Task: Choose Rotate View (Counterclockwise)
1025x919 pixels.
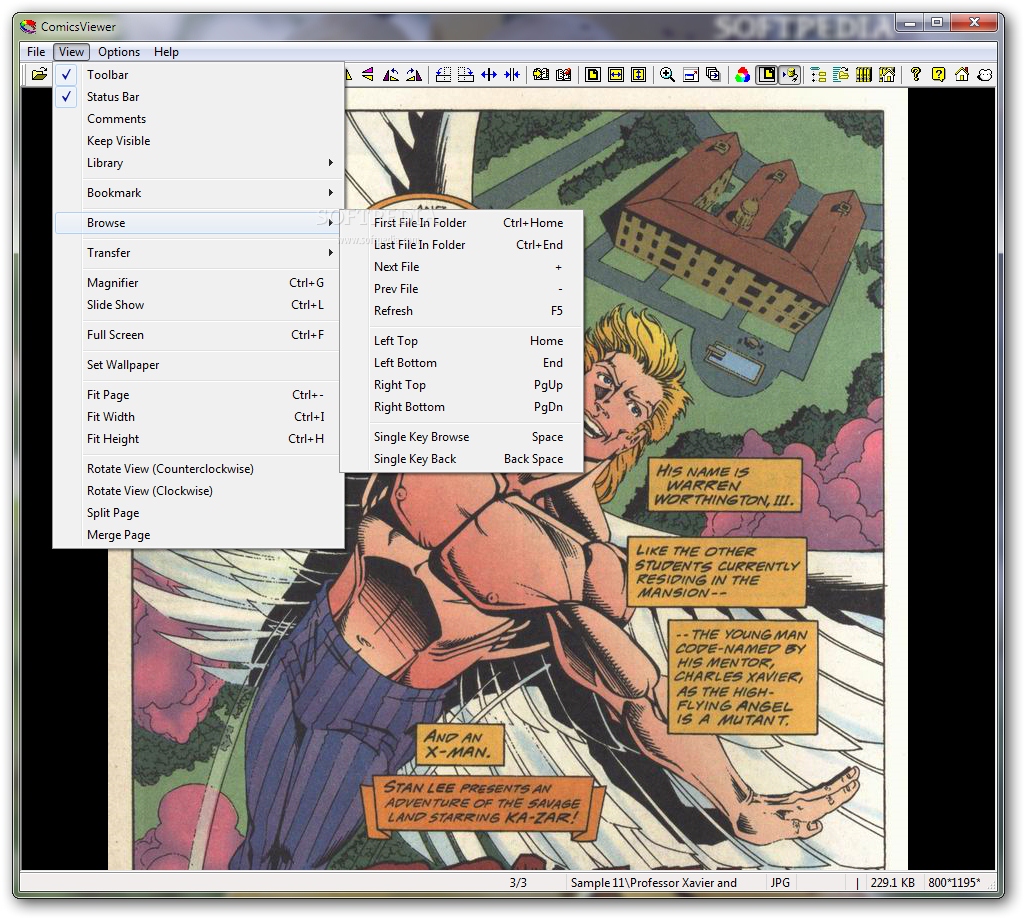Action: [x=199, y=469]
